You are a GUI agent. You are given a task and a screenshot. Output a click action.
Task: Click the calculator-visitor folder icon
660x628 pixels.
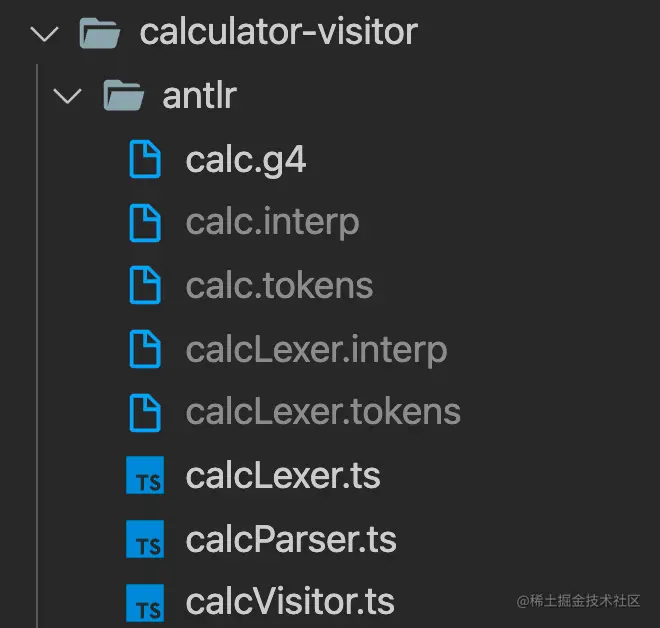click(100, 33)
